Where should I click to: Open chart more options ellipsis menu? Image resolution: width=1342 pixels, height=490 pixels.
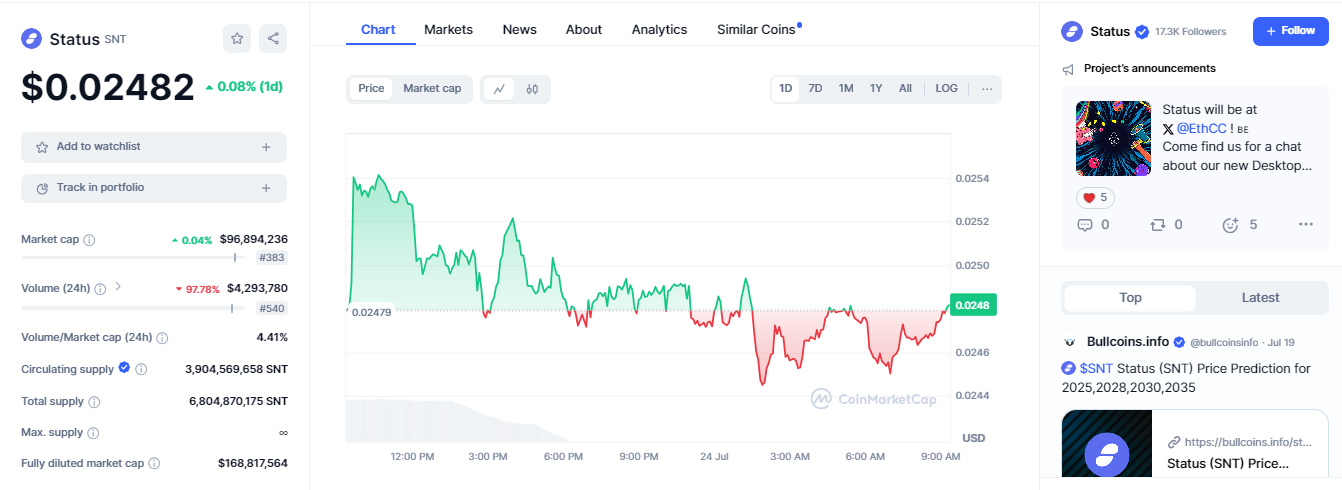point(987,89)
